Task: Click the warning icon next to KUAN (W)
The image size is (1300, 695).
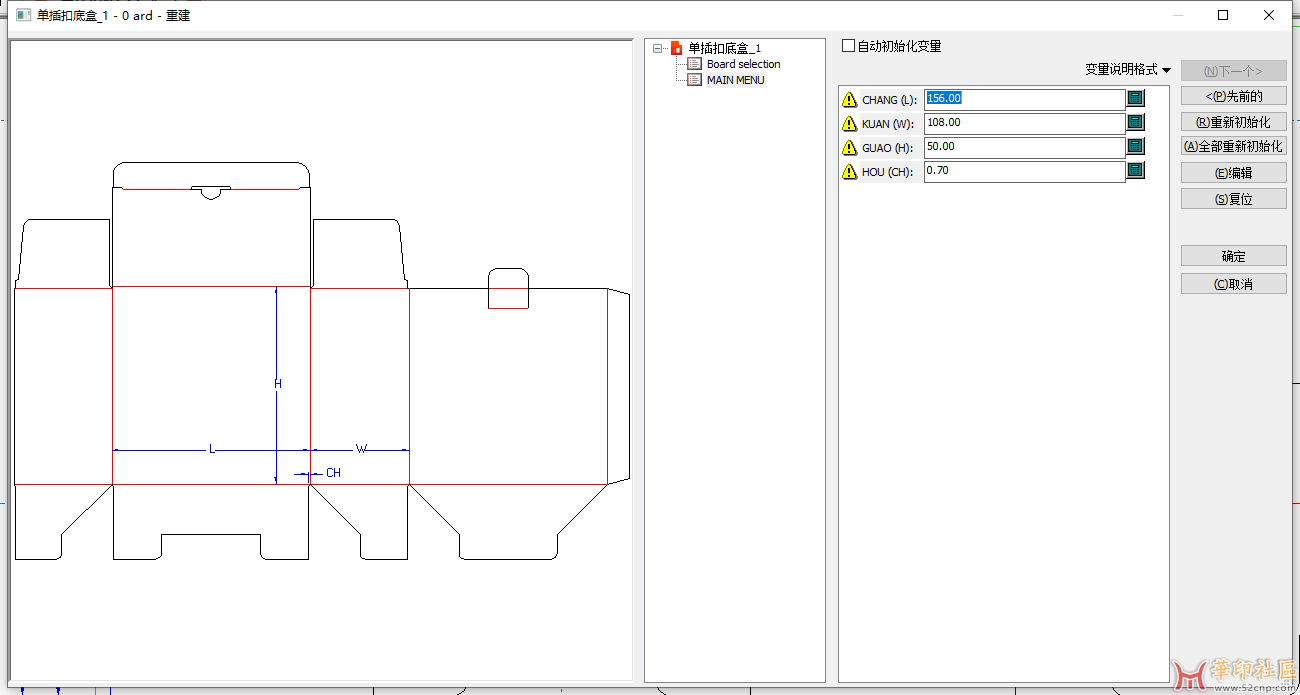Action: (x=849, y=123)
